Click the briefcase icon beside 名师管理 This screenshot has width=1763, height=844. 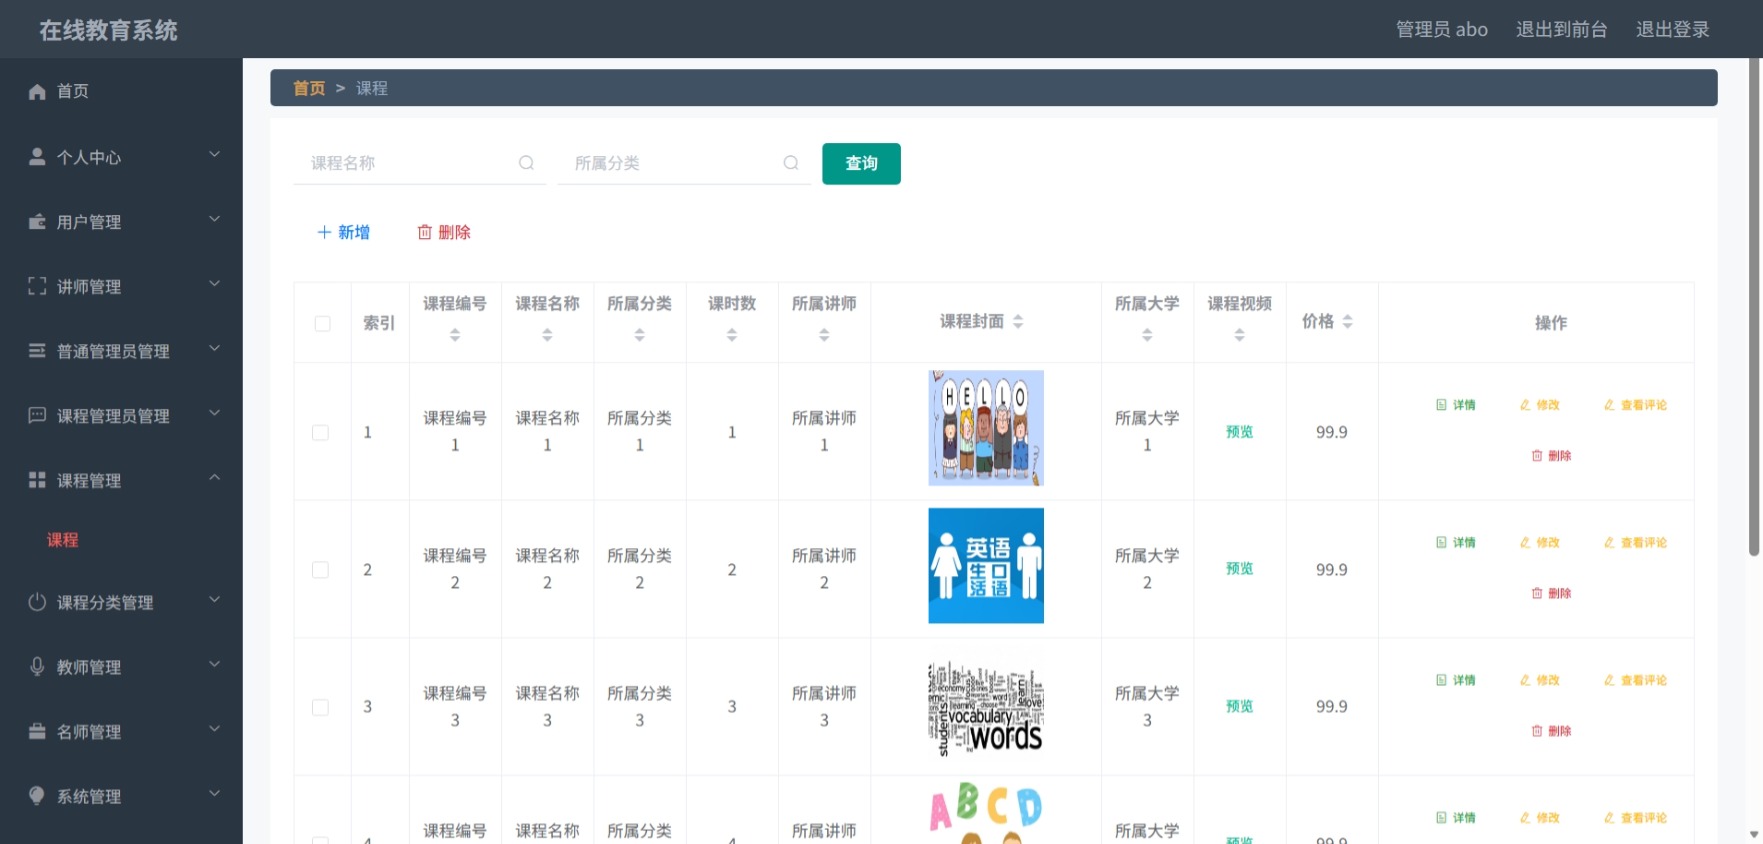37,732
